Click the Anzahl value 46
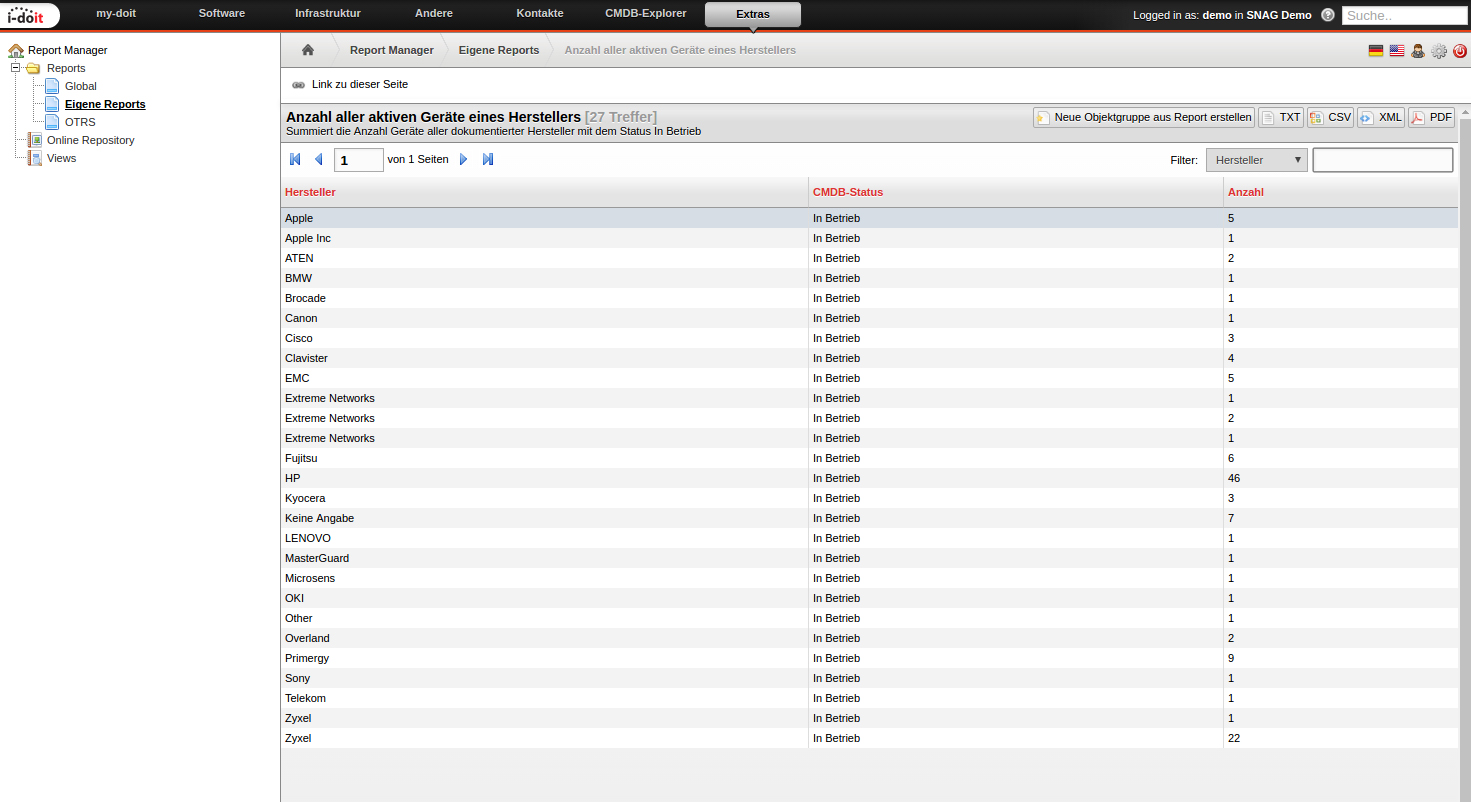The width and height of the screenshot is (1471, 802). point(1234,478)
